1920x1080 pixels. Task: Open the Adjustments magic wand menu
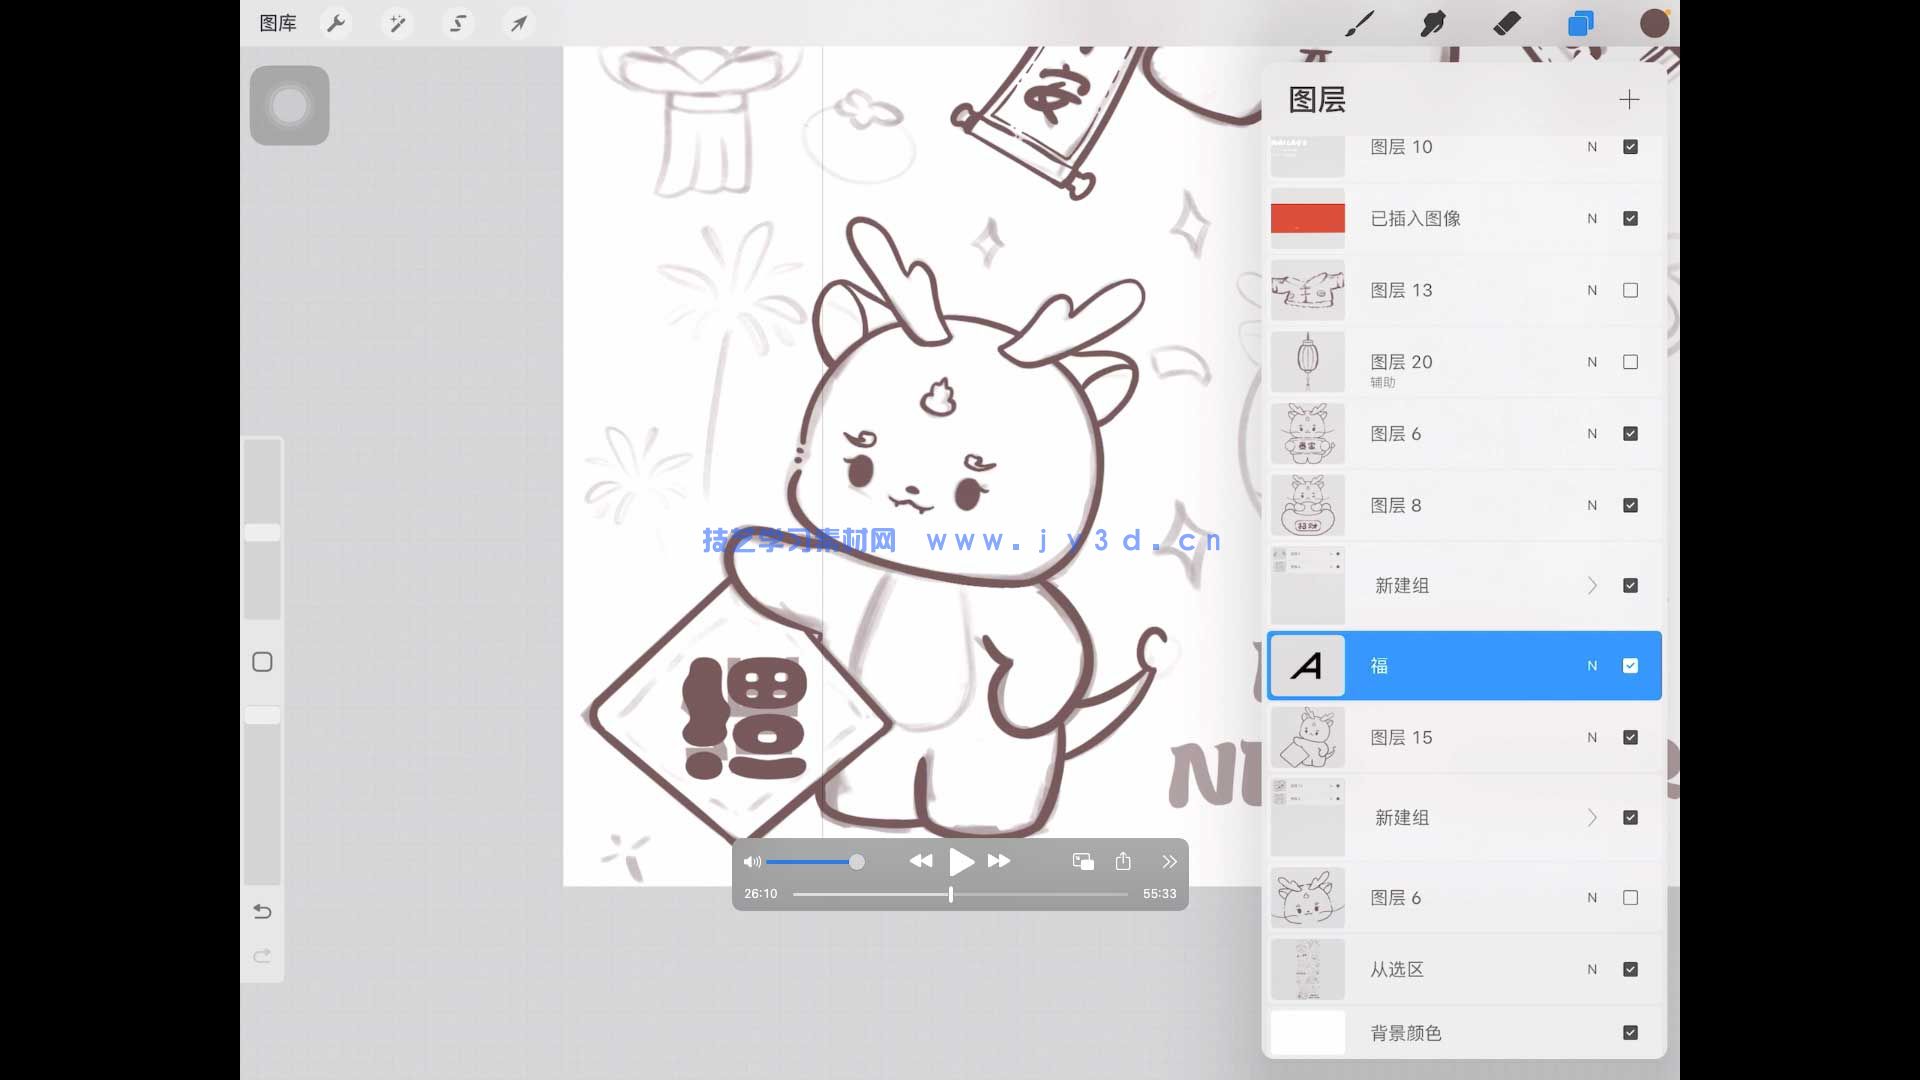397,22
